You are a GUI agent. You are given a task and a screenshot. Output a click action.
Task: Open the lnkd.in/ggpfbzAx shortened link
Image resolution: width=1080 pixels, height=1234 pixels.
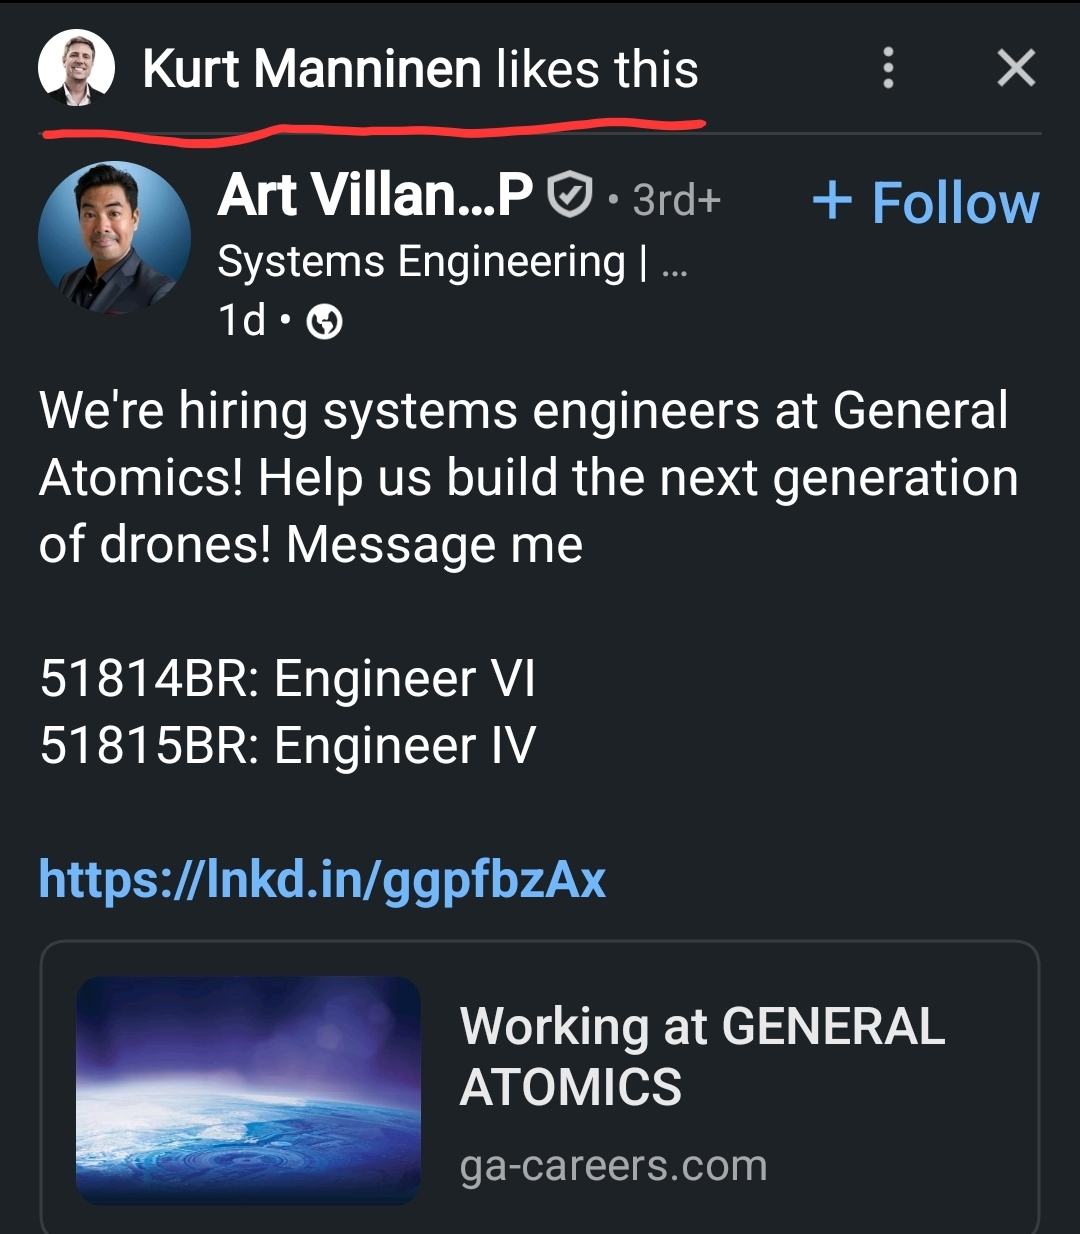(x=322, y=879)
